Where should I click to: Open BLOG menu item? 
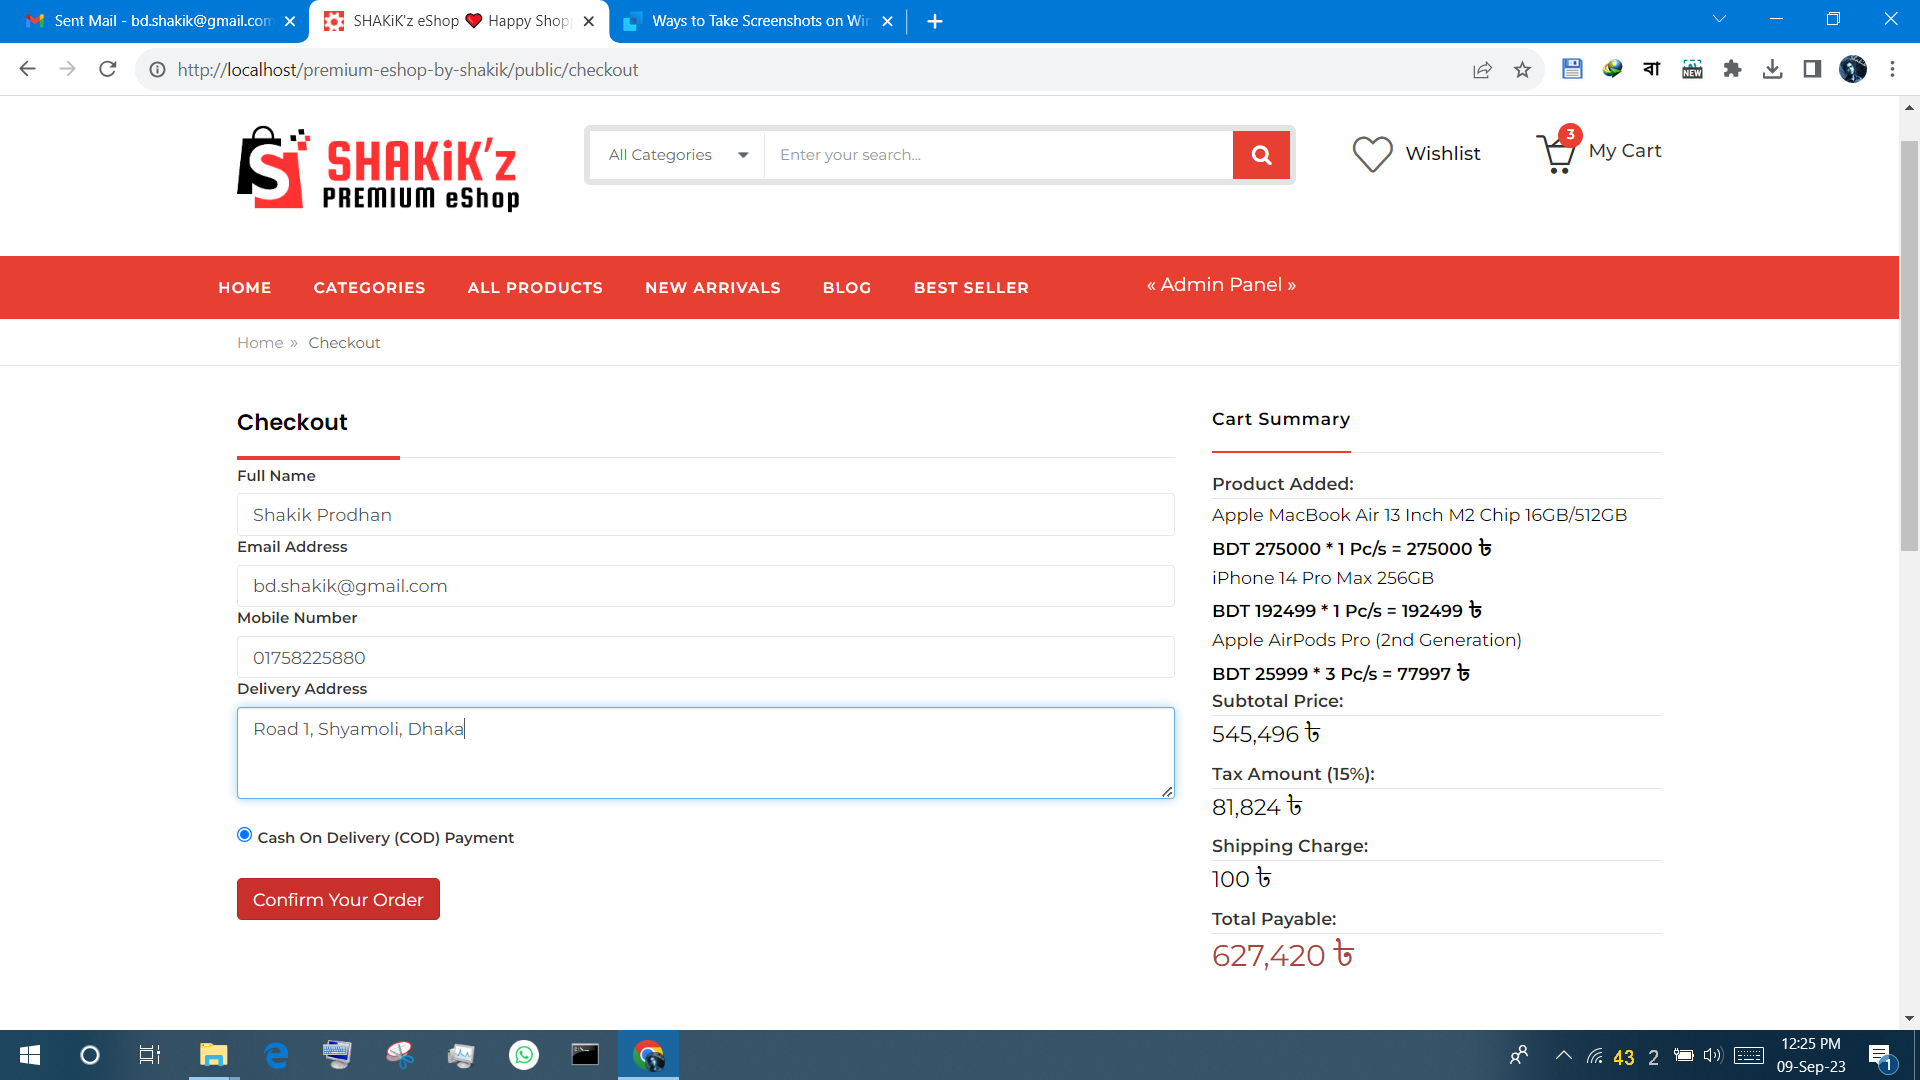click(847, 288)
